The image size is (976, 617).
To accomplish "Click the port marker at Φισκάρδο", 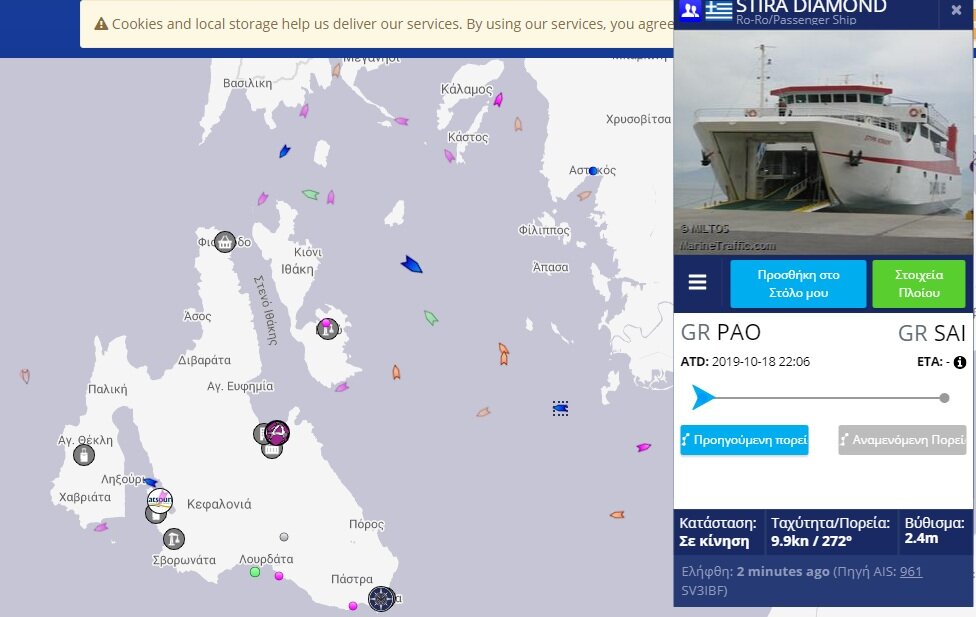I will pos(225,241).
